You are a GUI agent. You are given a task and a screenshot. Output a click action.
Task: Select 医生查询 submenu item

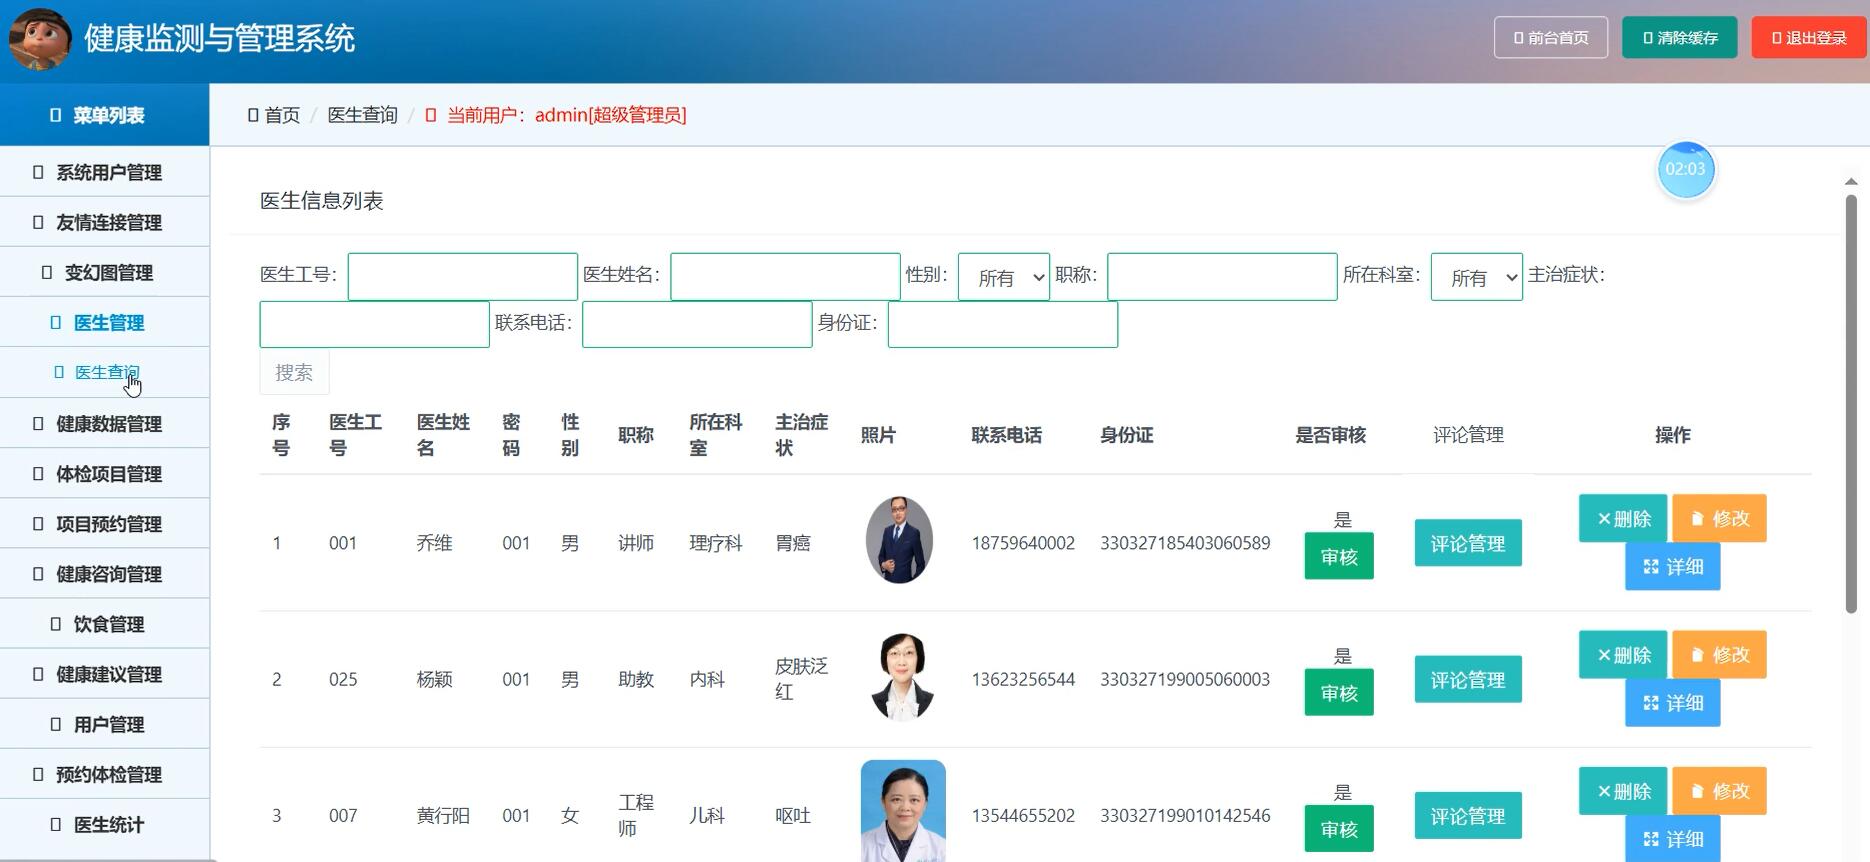pos(105,372)
